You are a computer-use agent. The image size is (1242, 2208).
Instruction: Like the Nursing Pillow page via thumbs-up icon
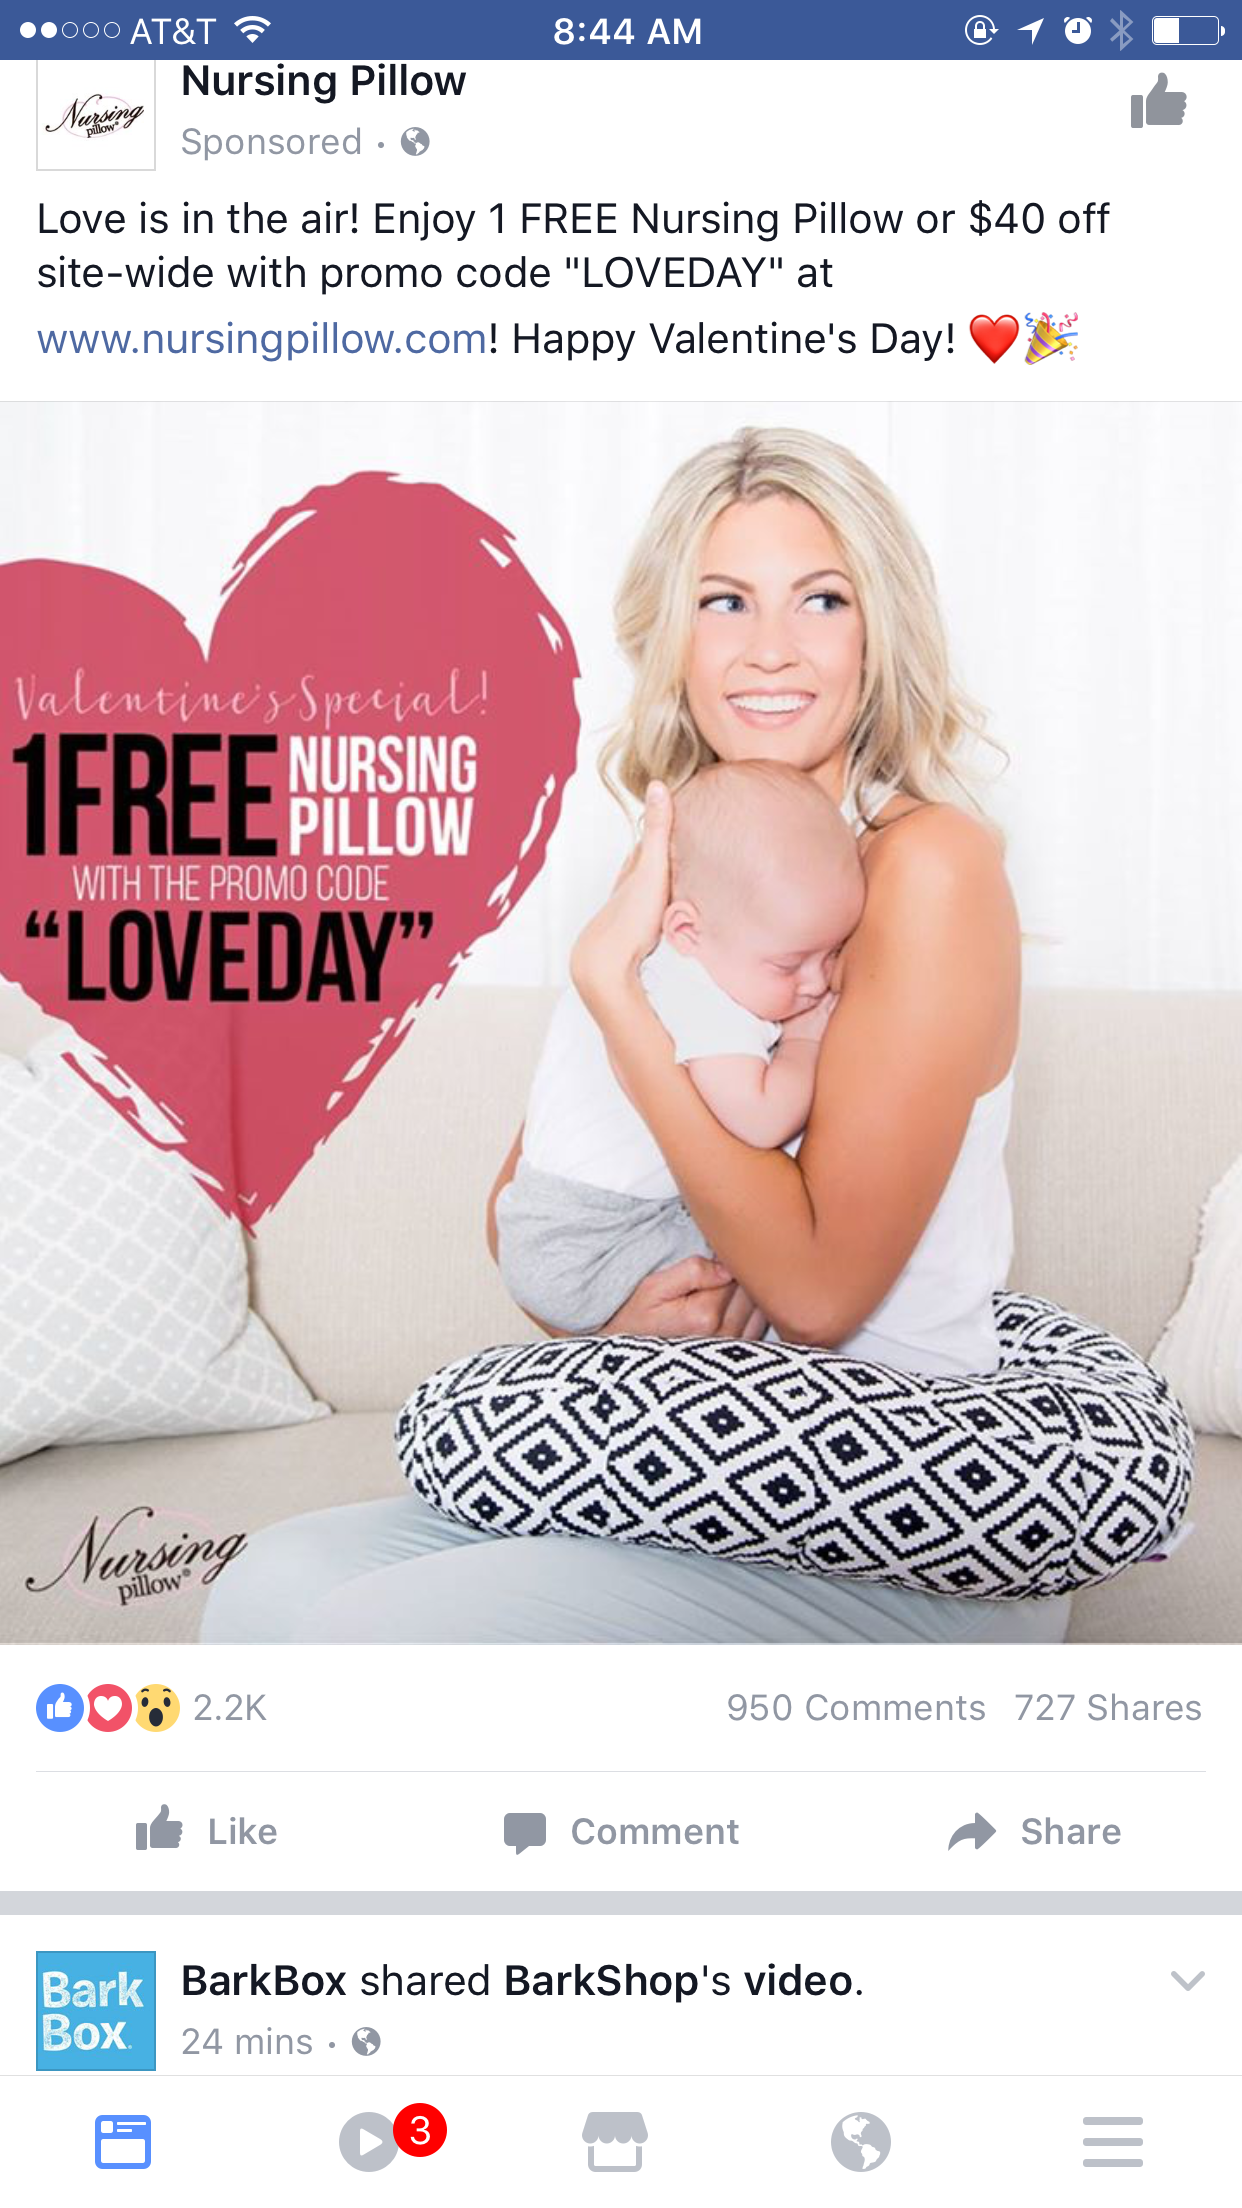click(1158, 101)
